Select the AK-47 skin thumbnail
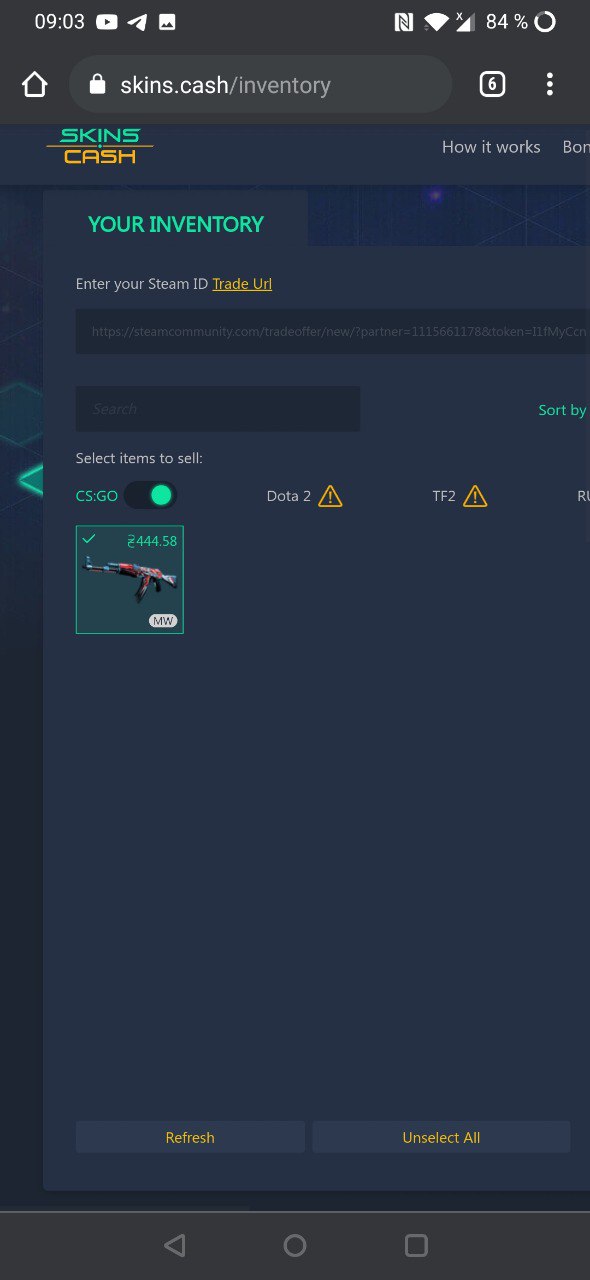Viewport: 590px width, 1280px height. (x=130, y=580)
